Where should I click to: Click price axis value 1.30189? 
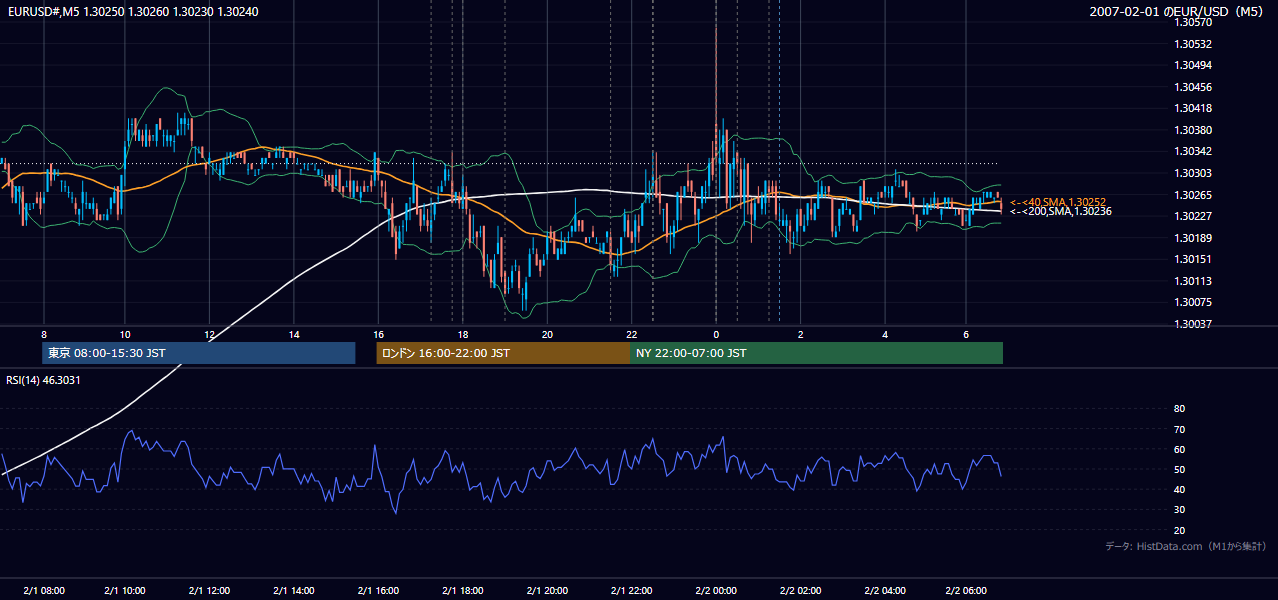point(1193,238)
